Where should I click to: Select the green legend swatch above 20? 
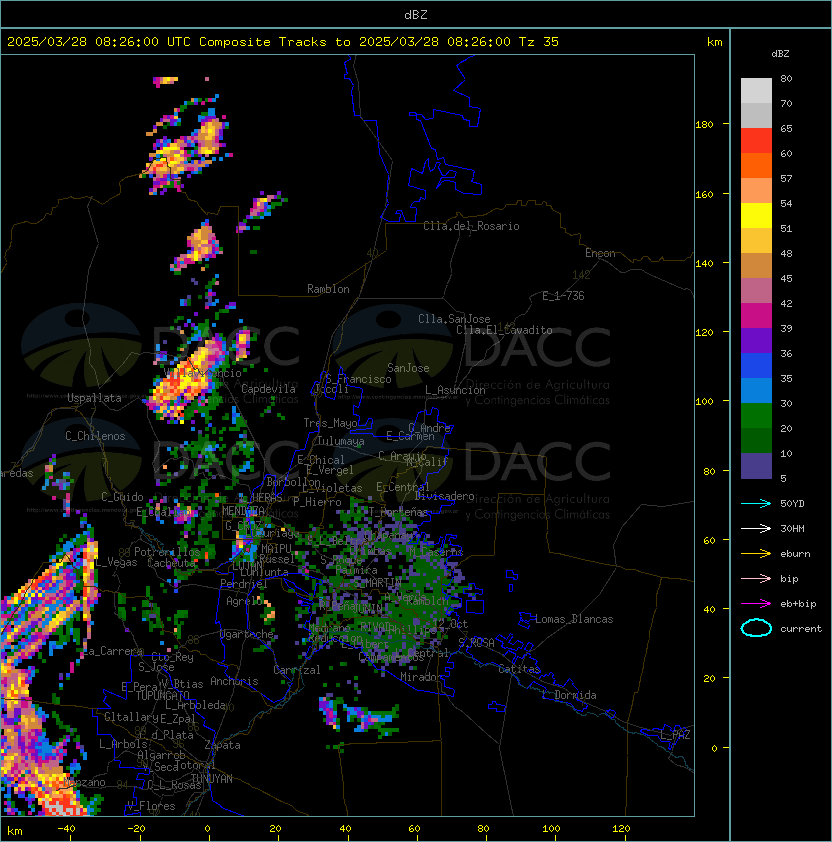[x=756, y=416]
